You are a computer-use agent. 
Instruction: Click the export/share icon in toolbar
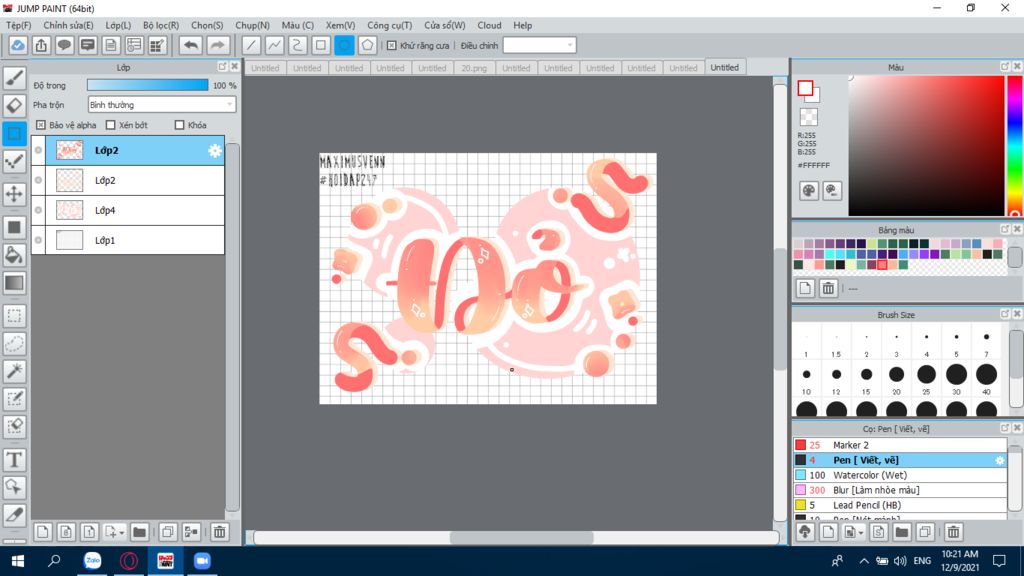pos(41,45)
